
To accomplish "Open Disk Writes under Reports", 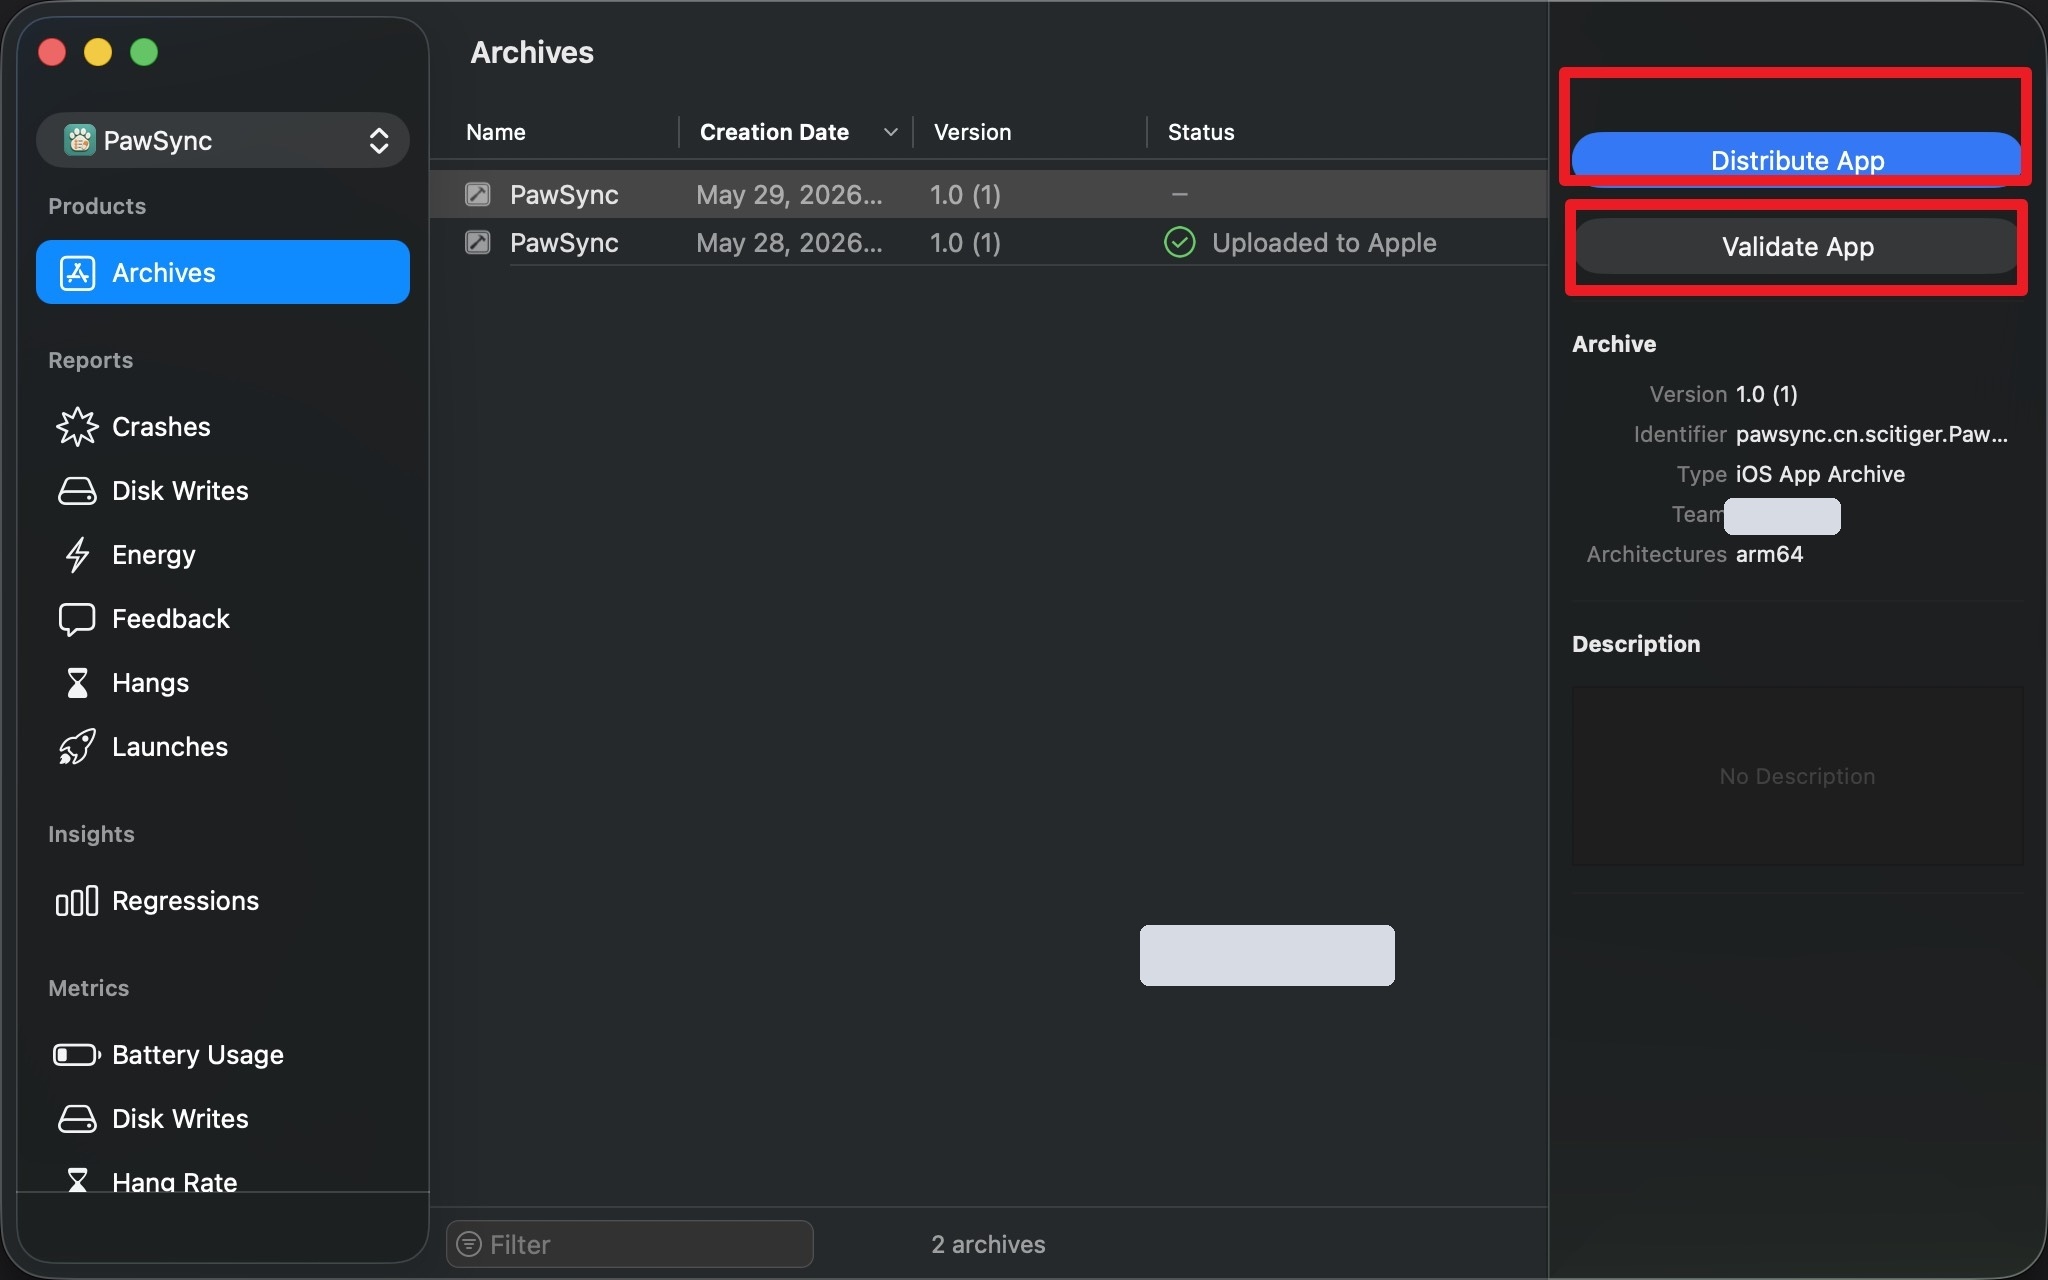I will click(x=180, y=491).
